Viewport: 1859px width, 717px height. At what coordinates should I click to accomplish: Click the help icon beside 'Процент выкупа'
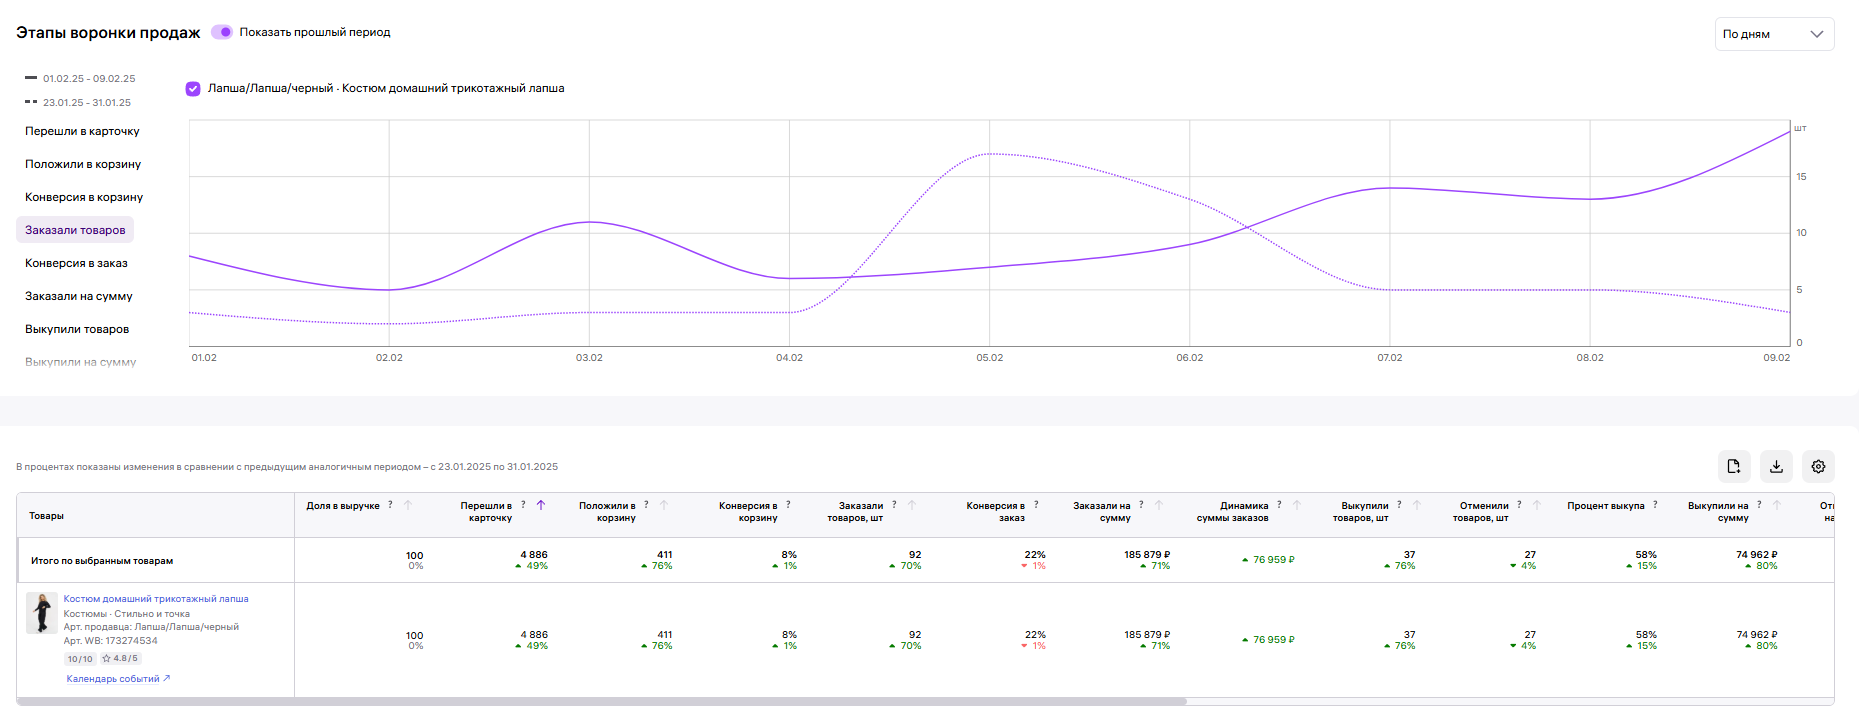point(1655,505)
